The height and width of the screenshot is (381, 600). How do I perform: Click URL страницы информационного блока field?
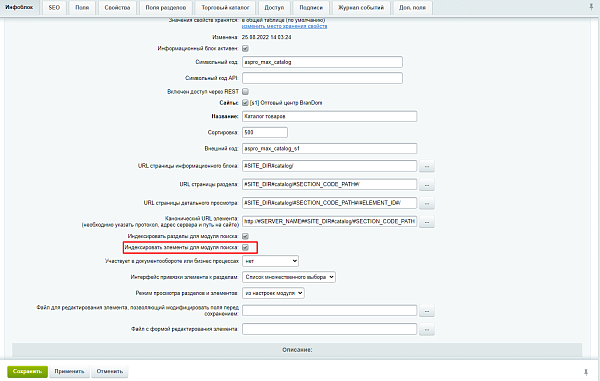329,166
